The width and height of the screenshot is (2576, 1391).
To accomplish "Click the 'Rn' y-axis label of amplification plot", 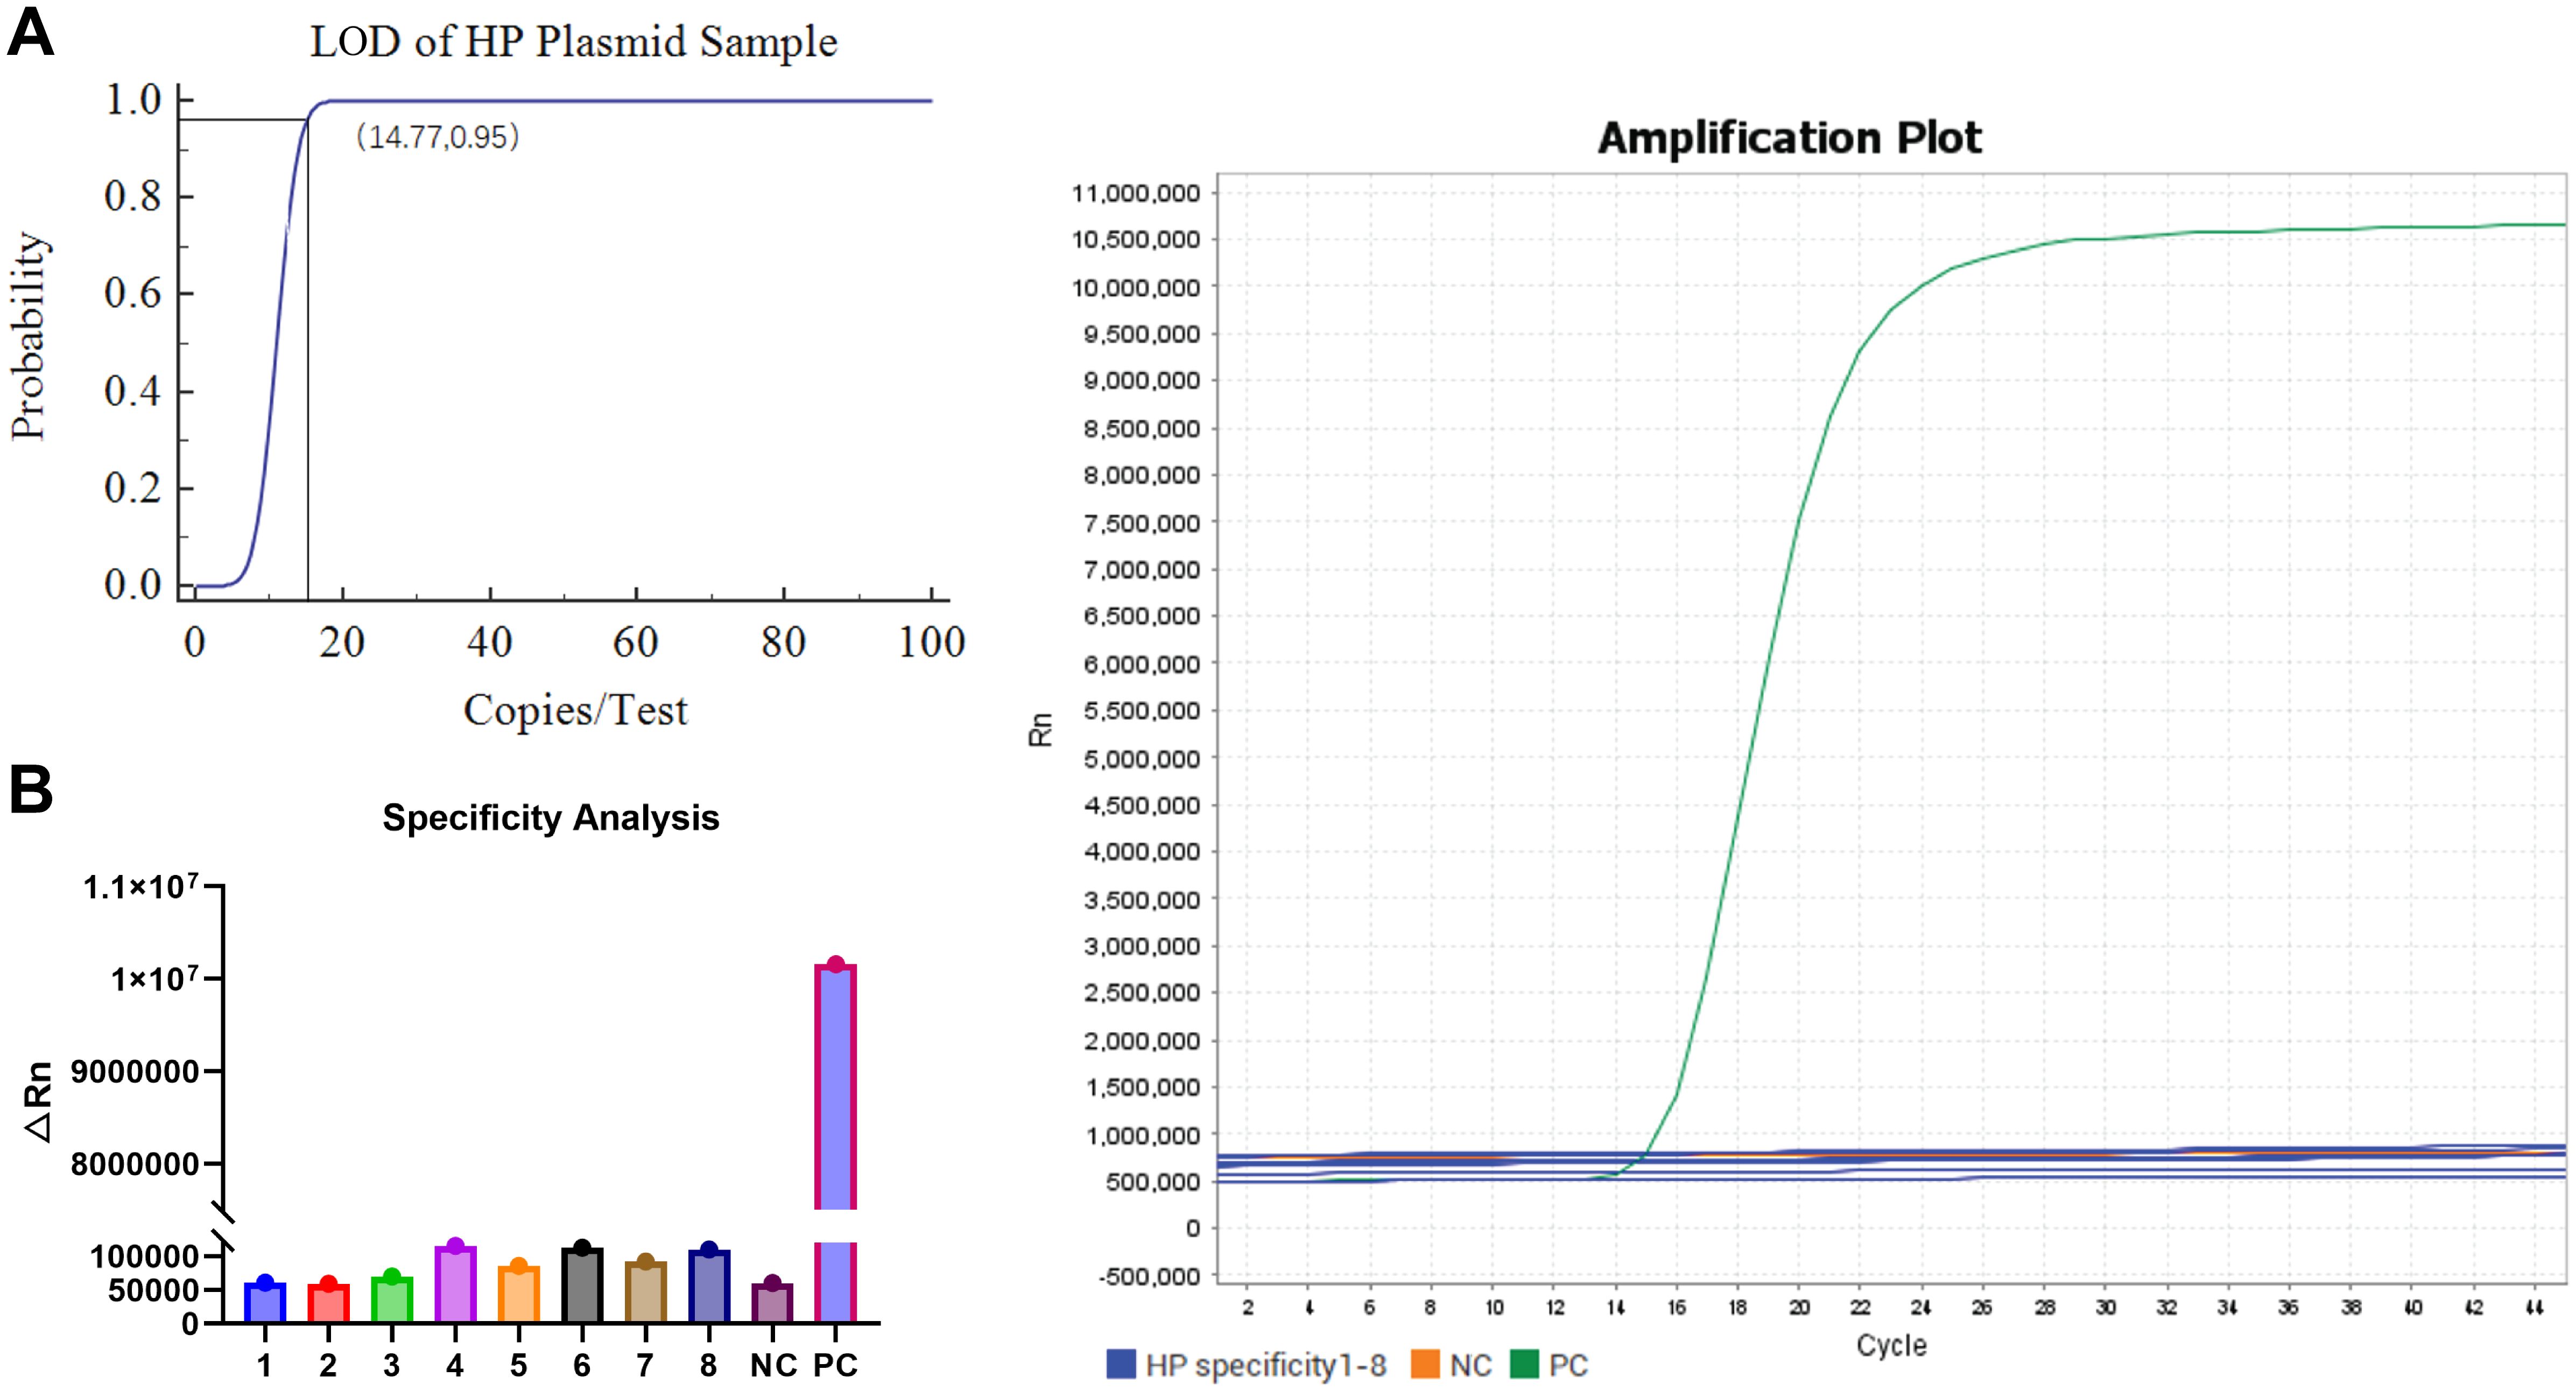I will coord(1040,730).
